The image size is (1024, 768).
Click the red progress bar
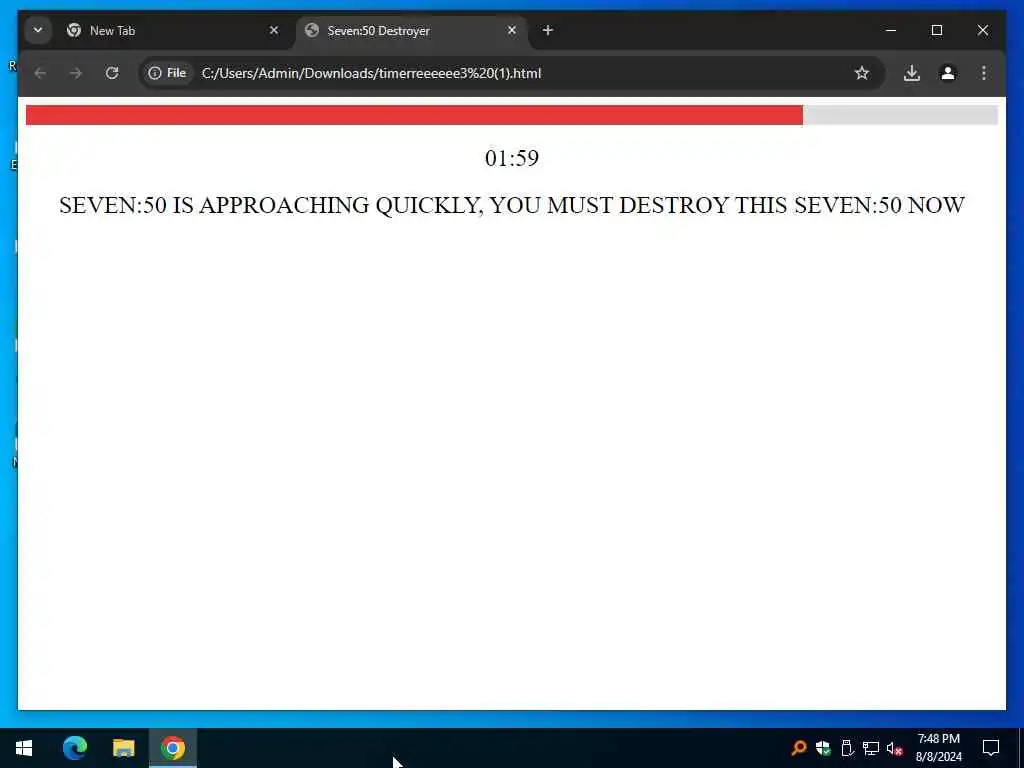[x=414, y=115]
